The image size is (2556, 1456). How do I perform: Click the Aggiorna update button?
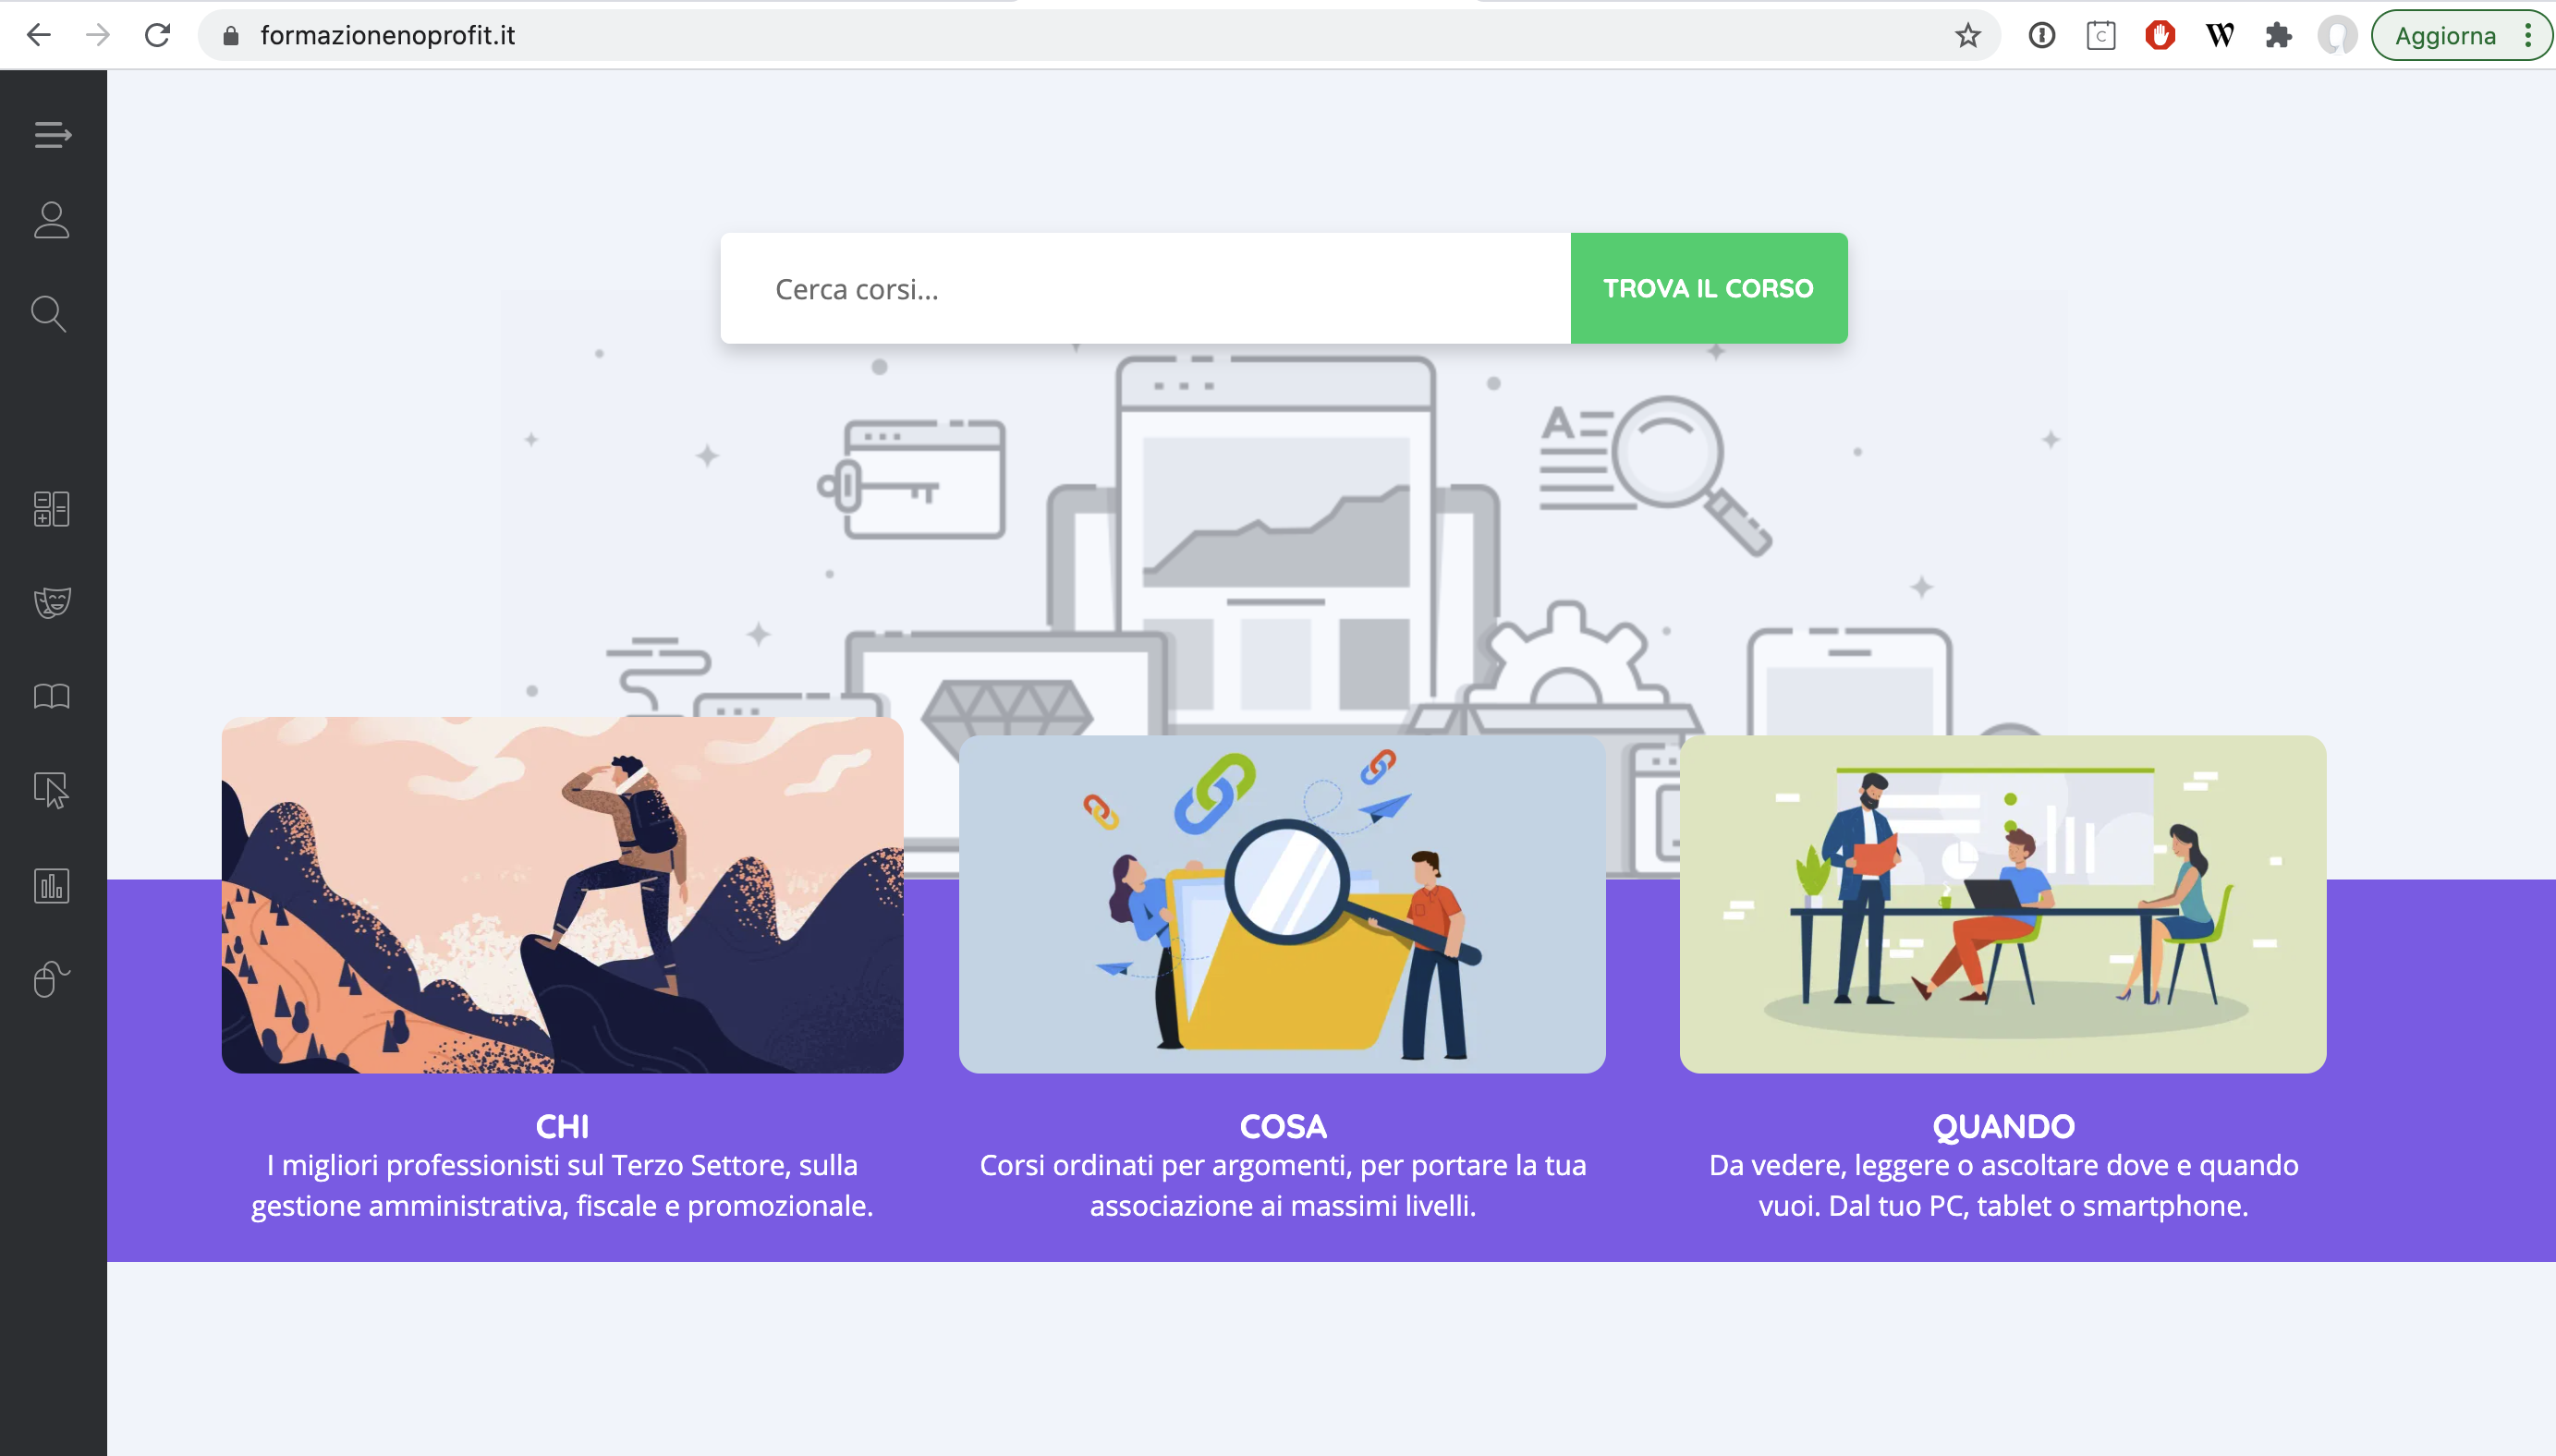tap(2444, 36)
